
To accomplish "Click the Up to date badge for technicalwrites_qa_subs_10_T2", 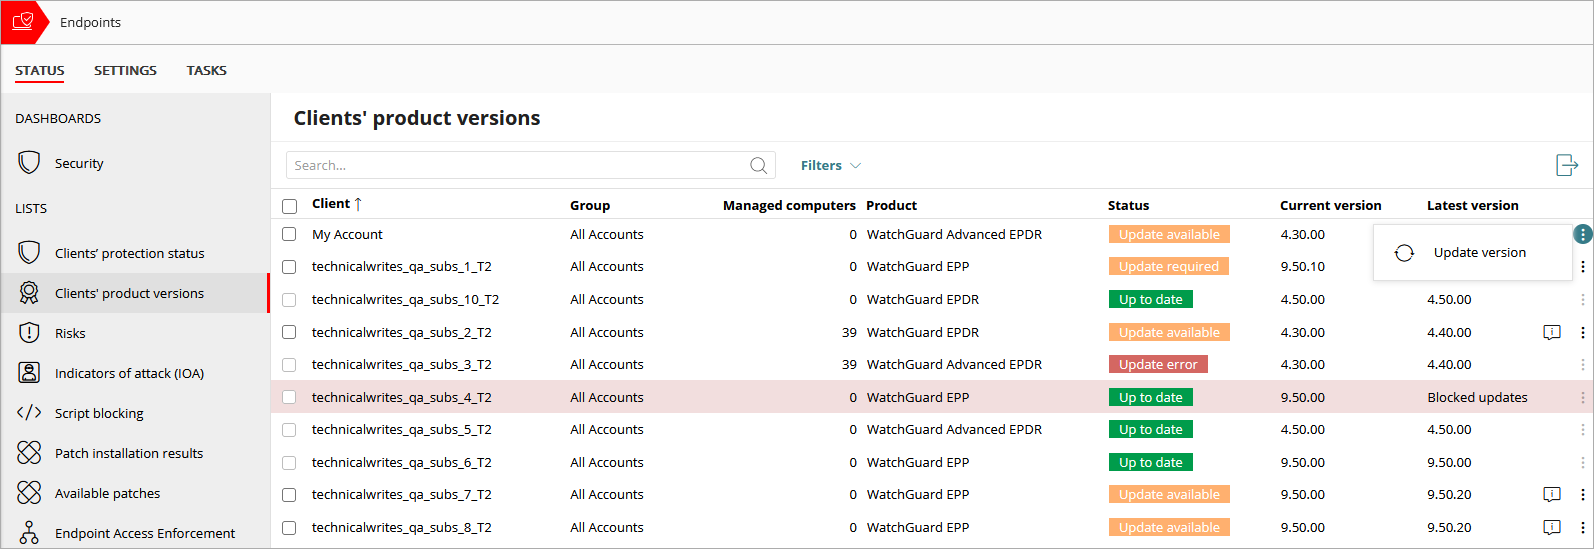I will pos(1150,299).
